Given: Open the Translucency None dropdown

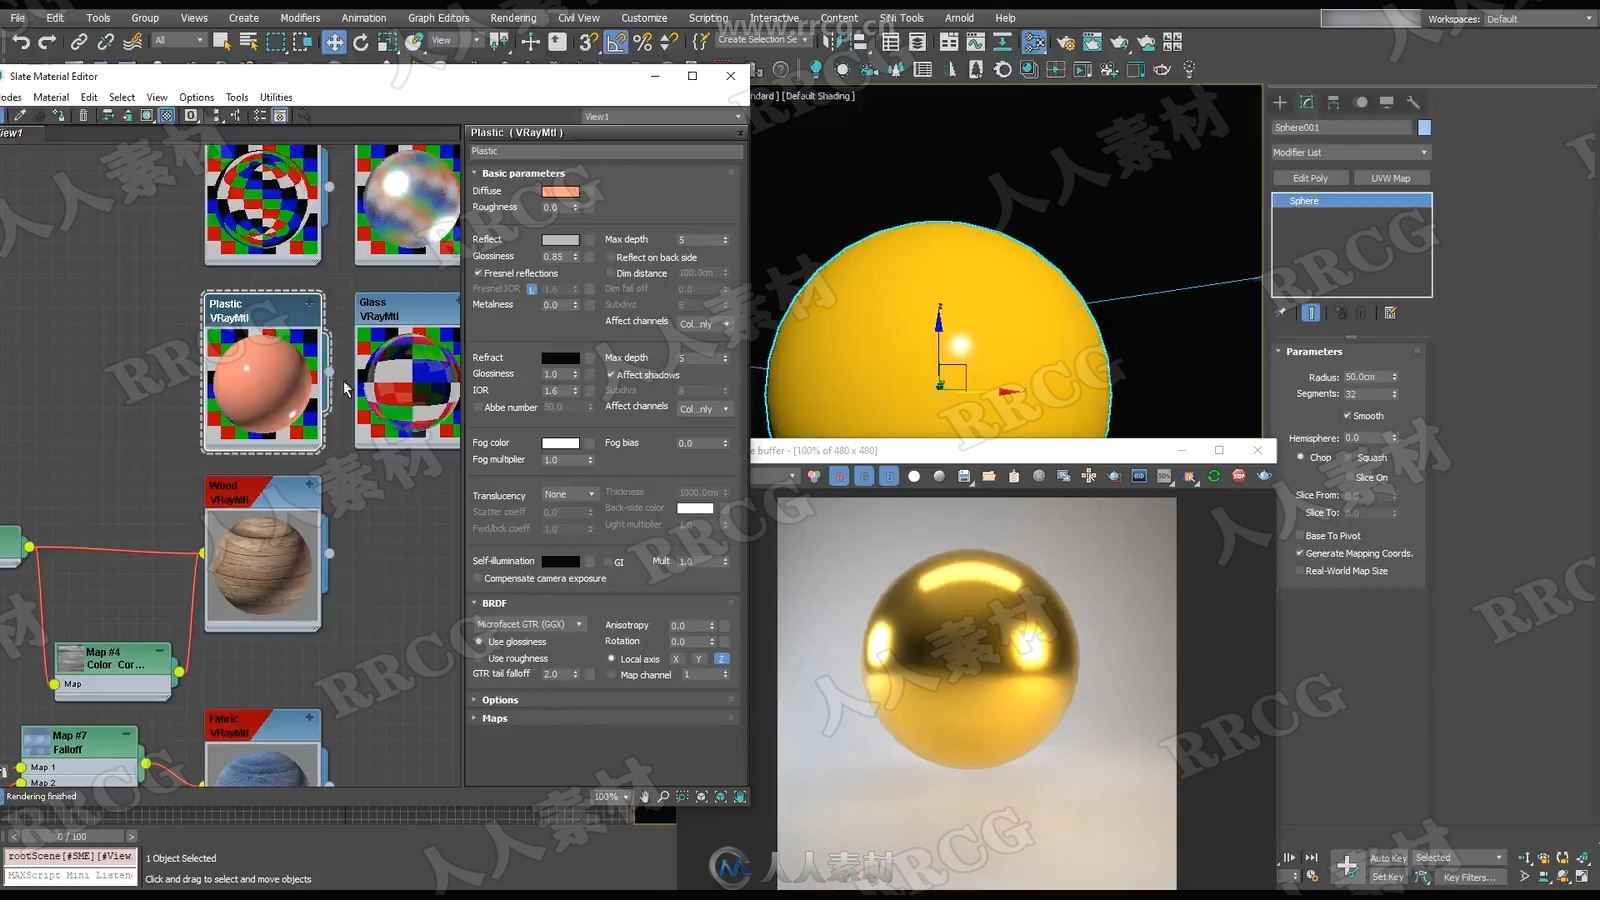Looking at the screenshot, I should (x=570, y=494).
